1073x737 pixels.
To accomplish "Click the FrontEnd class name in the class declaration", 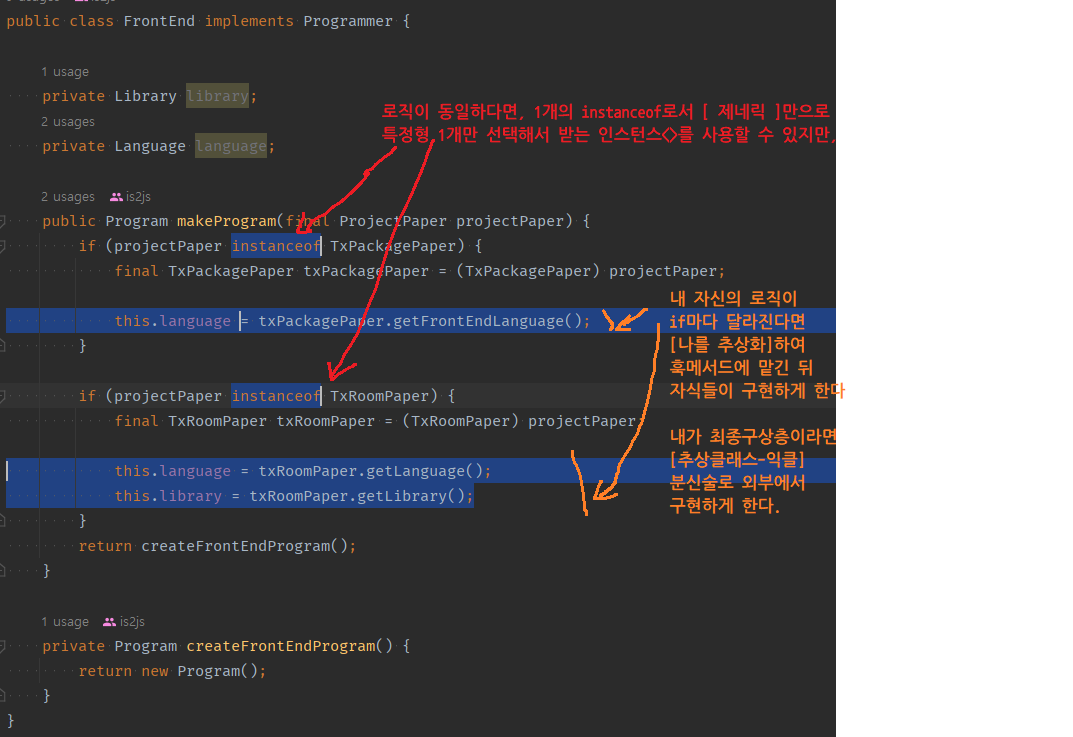I will coord(159,21).
